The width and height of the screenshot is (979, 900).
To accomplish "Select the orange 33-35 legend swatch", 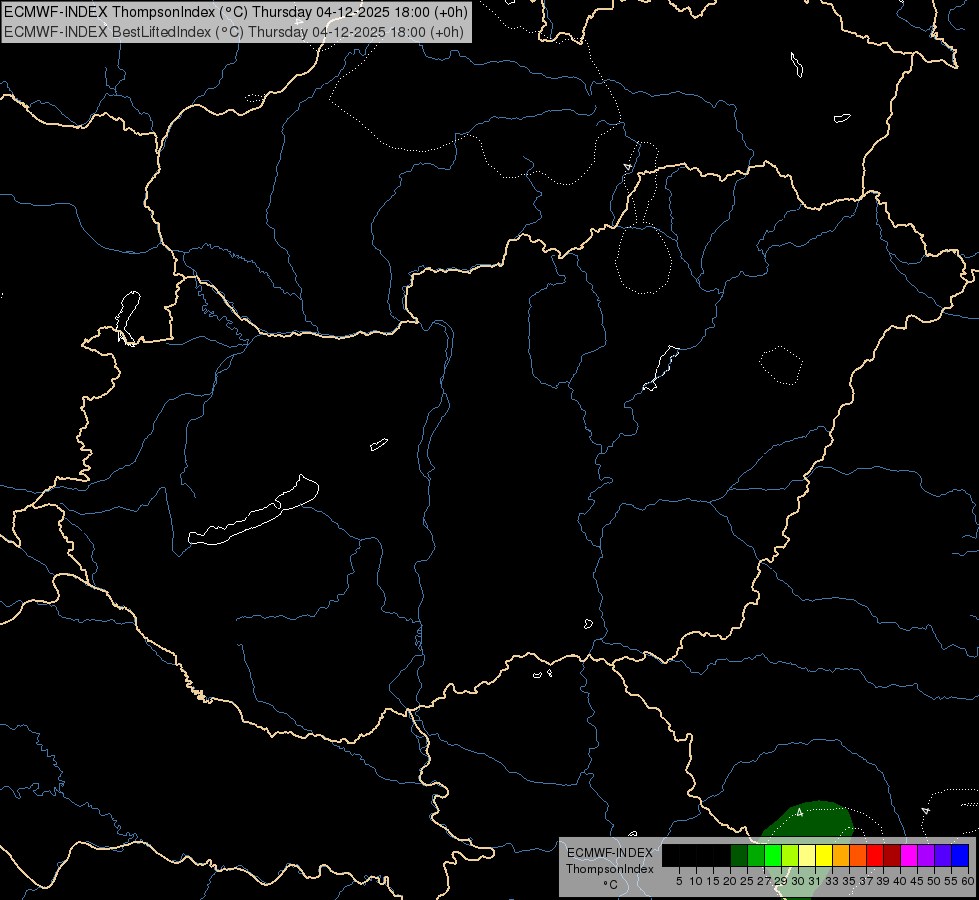I will 841,855.
